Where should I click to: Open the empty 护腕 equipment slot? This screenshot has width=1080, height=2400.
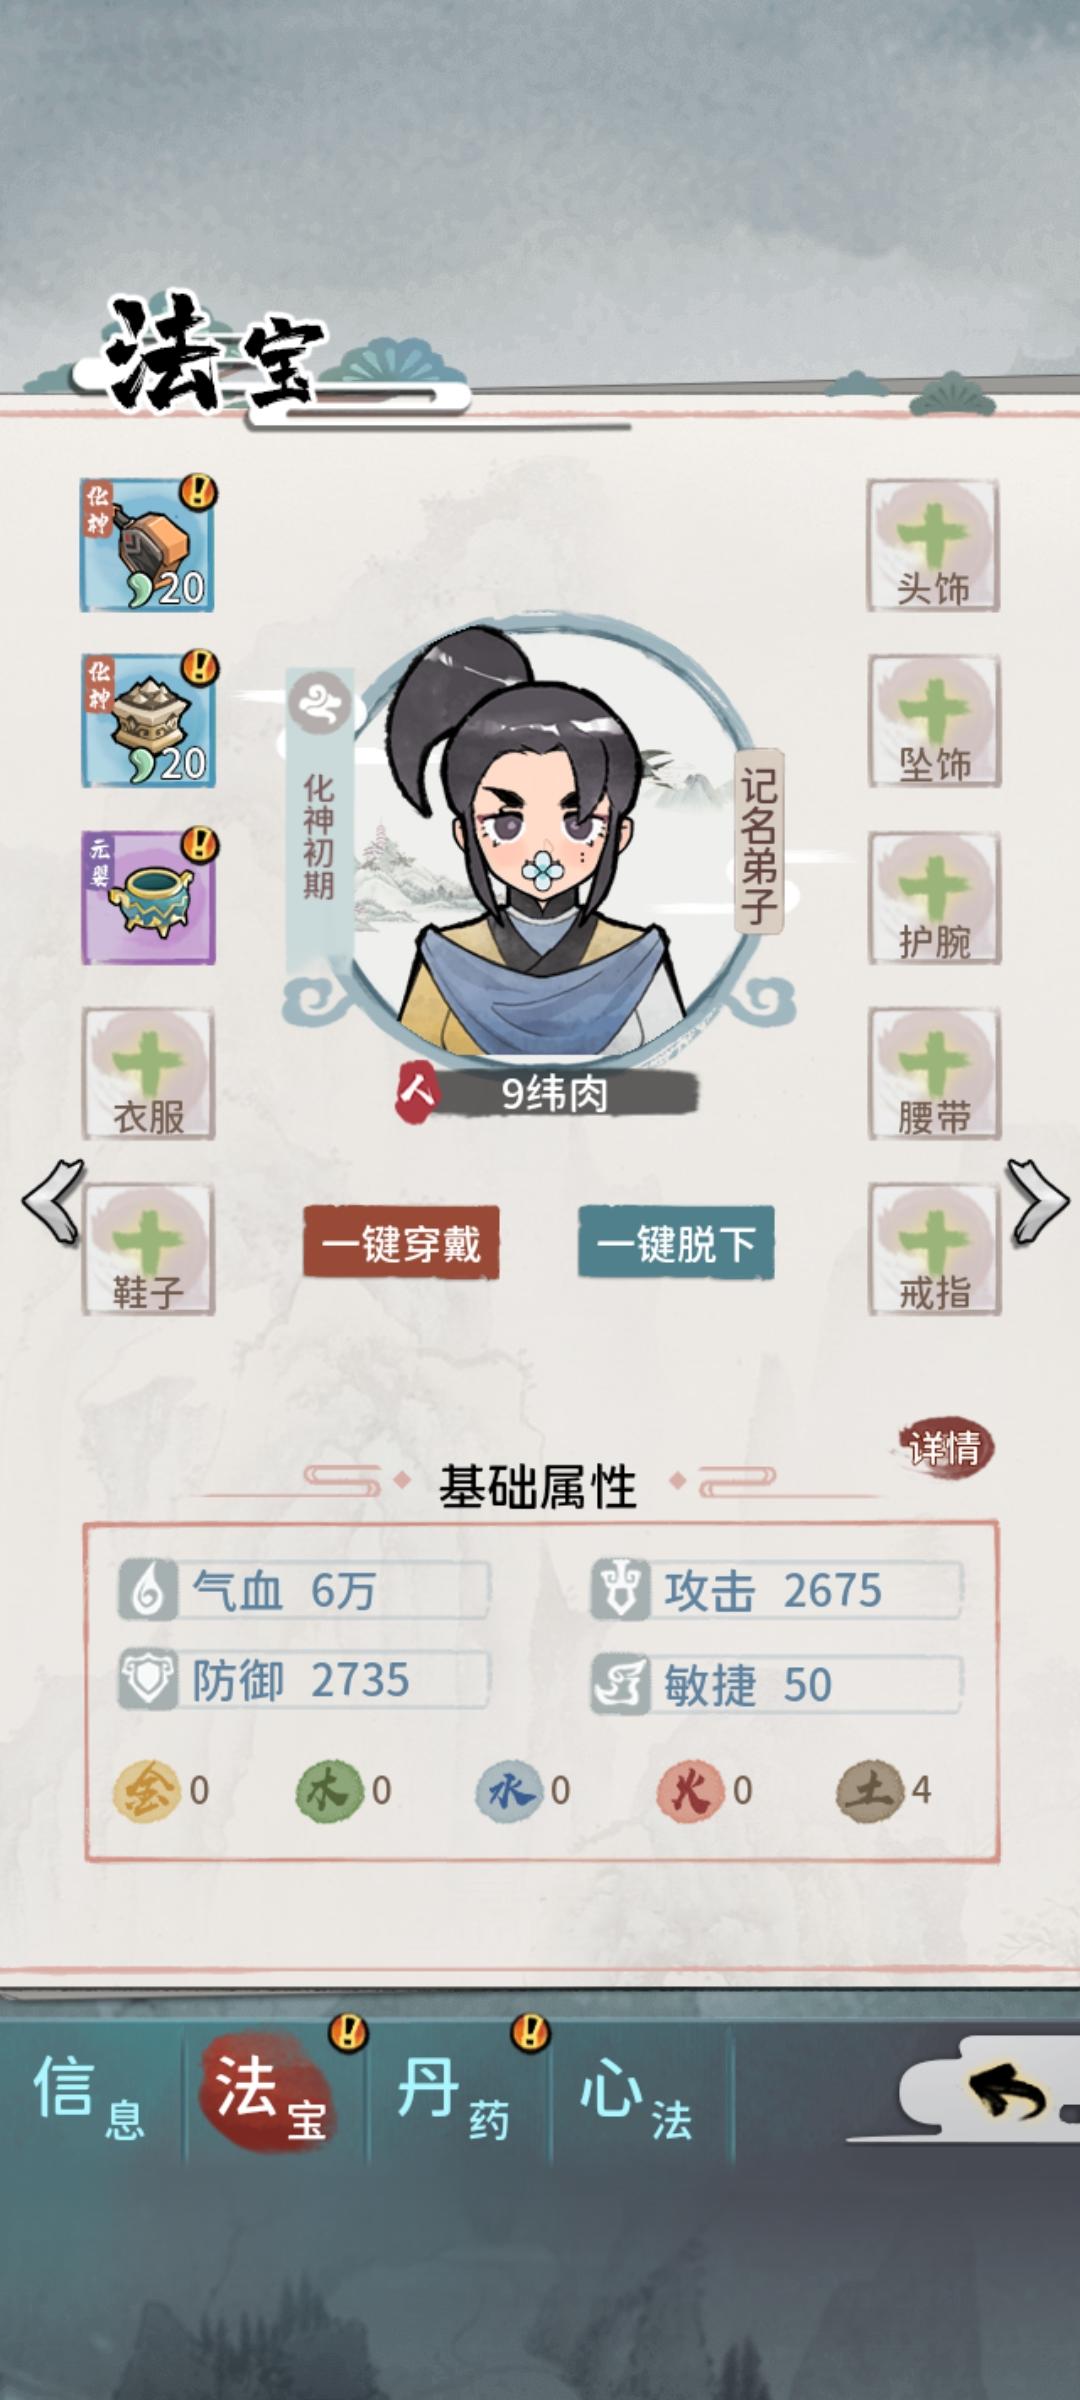[x=933, y=897]
